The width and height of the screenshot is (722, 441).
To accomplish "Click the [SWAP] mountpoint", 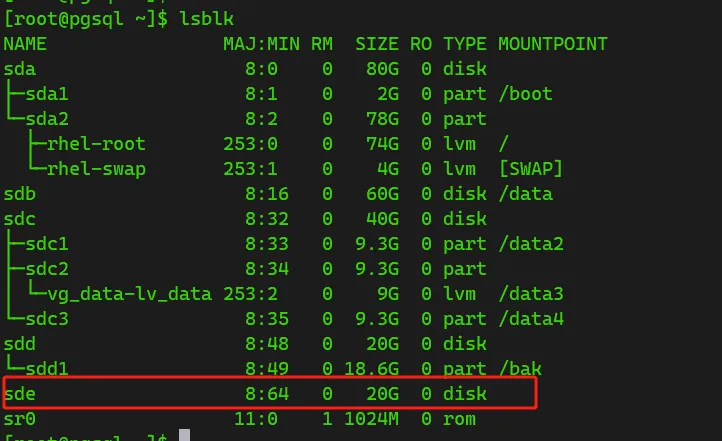I will click(x=531, y=169).
